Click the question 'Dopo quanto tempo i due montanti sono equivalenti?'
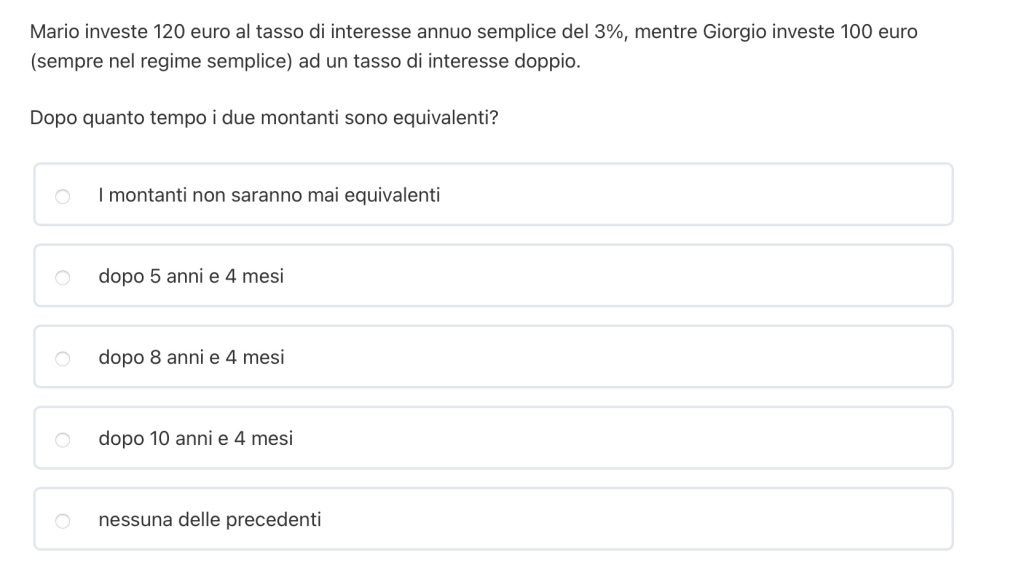The height and width of the screenshot is (563, 1024). [265, 118]
